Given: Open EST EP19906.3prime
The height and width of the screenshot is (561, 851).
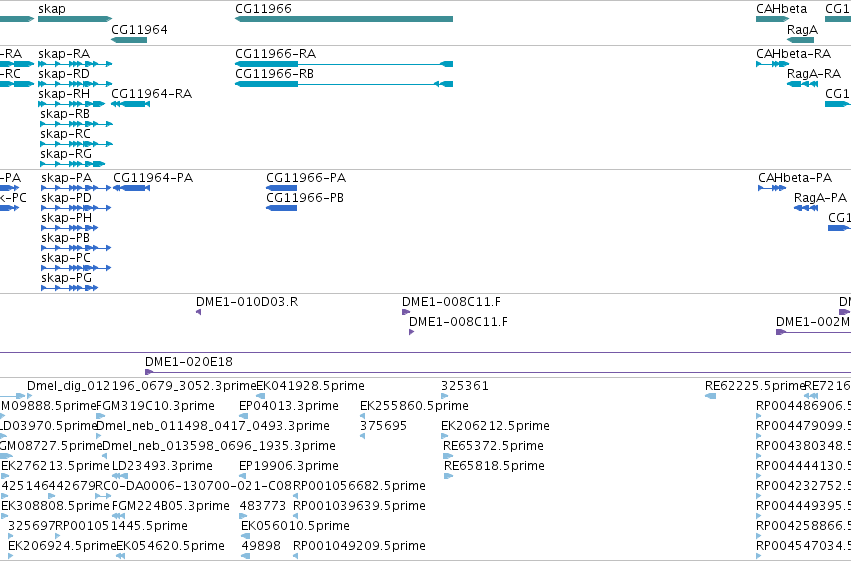Looking at the screenshot, I should pyautogui.click(x=288, y=466).
